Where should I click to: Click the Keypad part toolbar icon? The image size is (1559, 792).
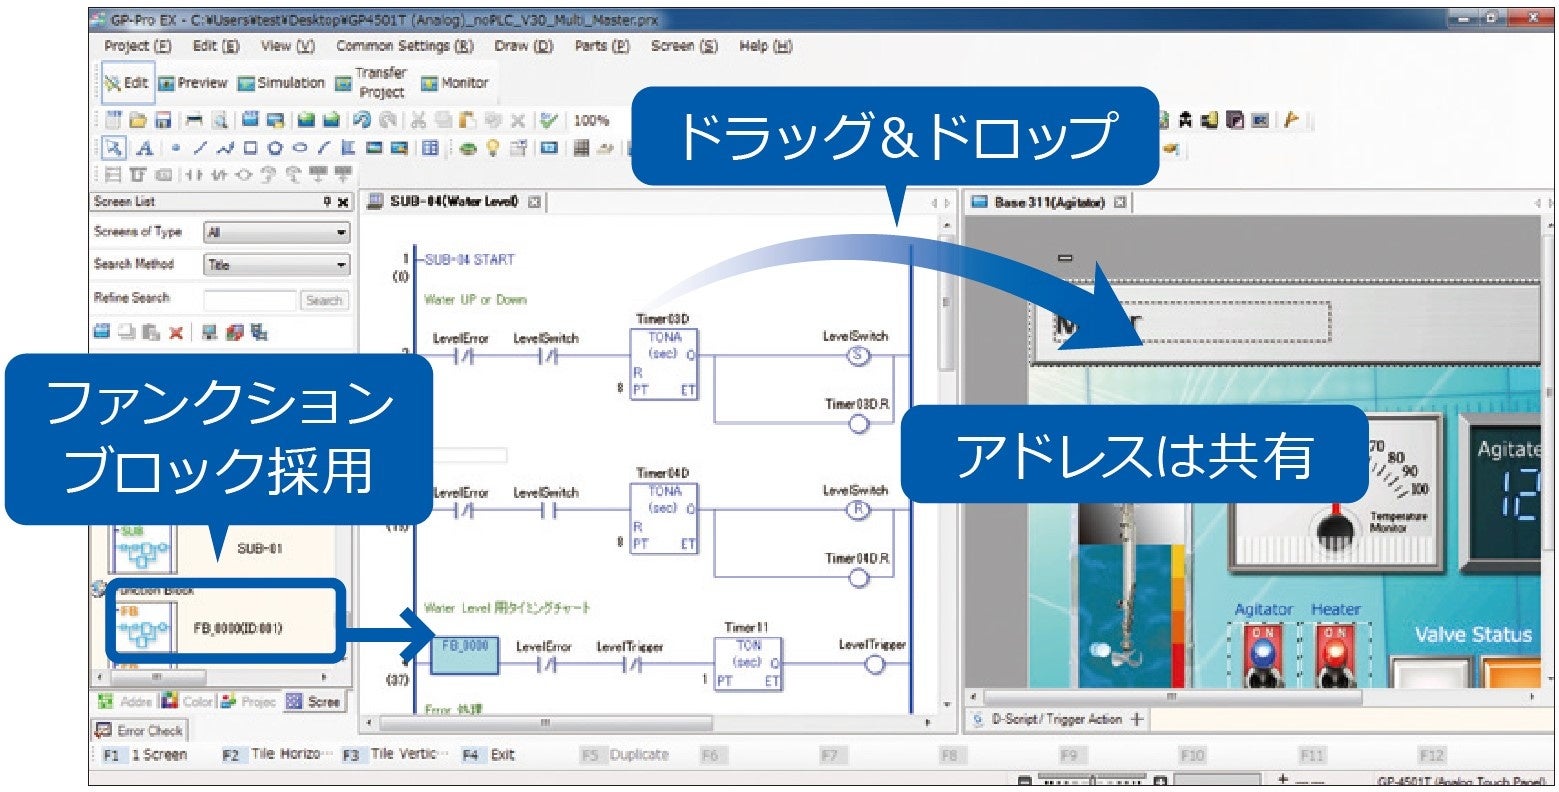pyautogui.click(x=581, y=148)
